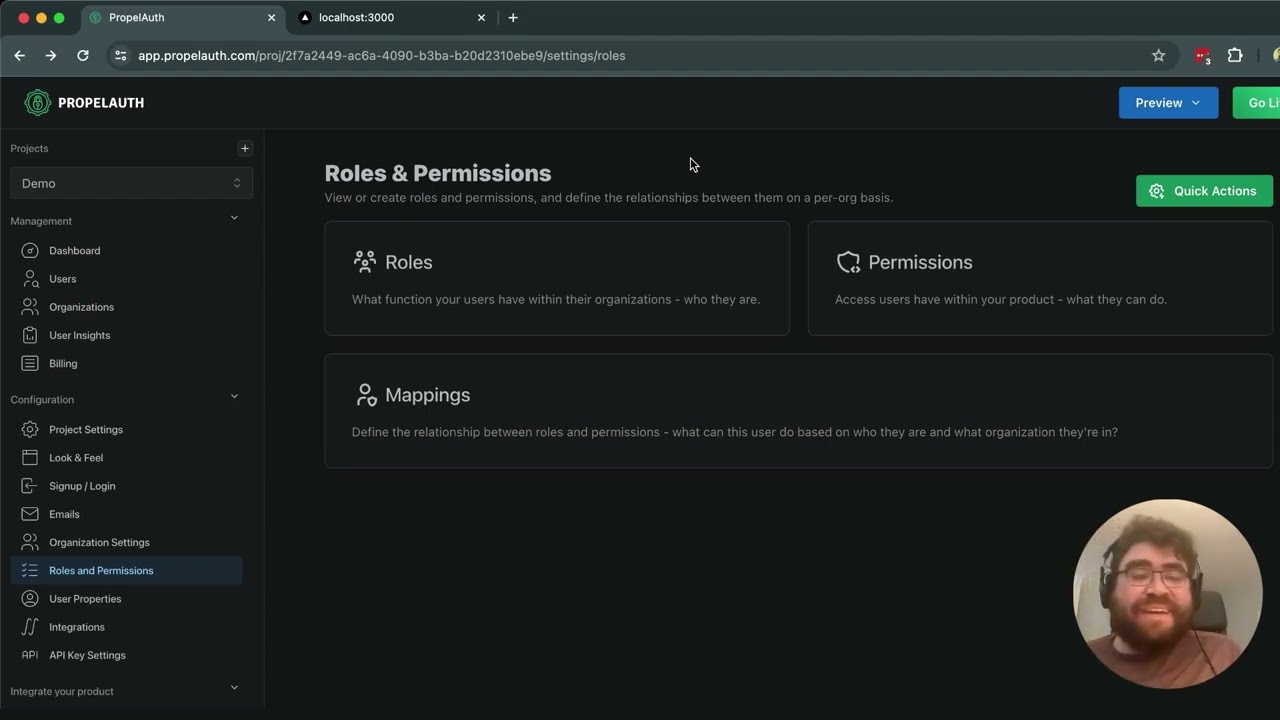The width and height of the screenshot is (1280, 720).
Task: Open the Billing sidebar icon
Action: 30,363
